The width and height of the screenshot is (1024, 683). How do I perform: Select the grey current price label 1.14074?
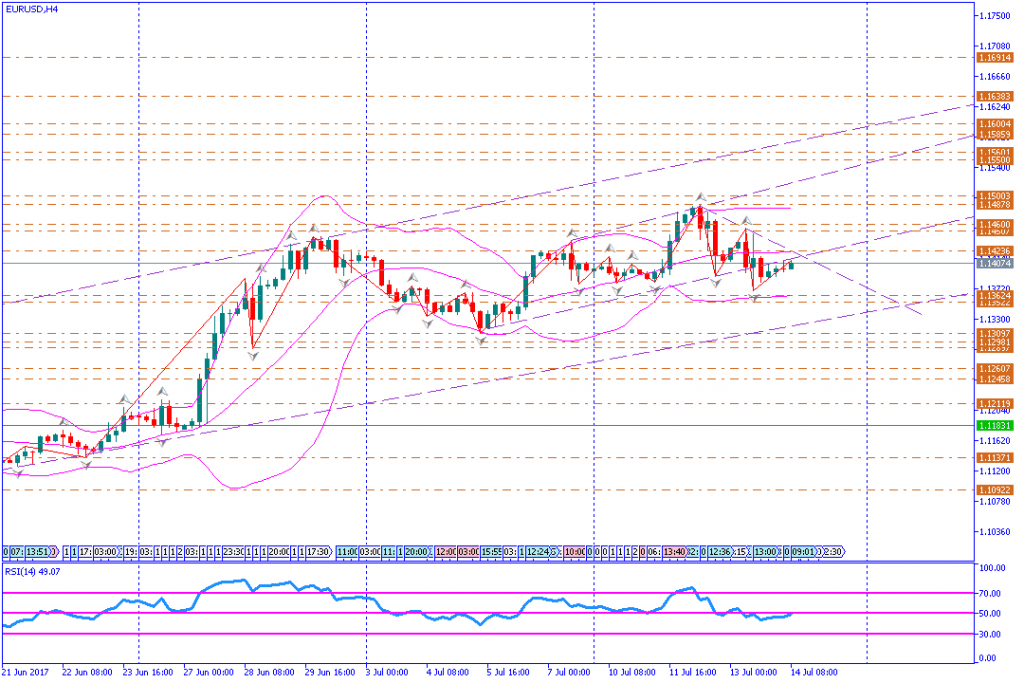[x=994, y=263]
